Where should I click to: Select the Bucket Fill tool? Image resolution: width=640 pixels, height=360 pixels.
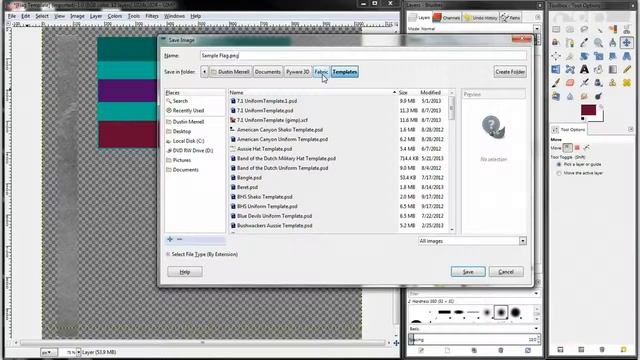coord(598,69)
